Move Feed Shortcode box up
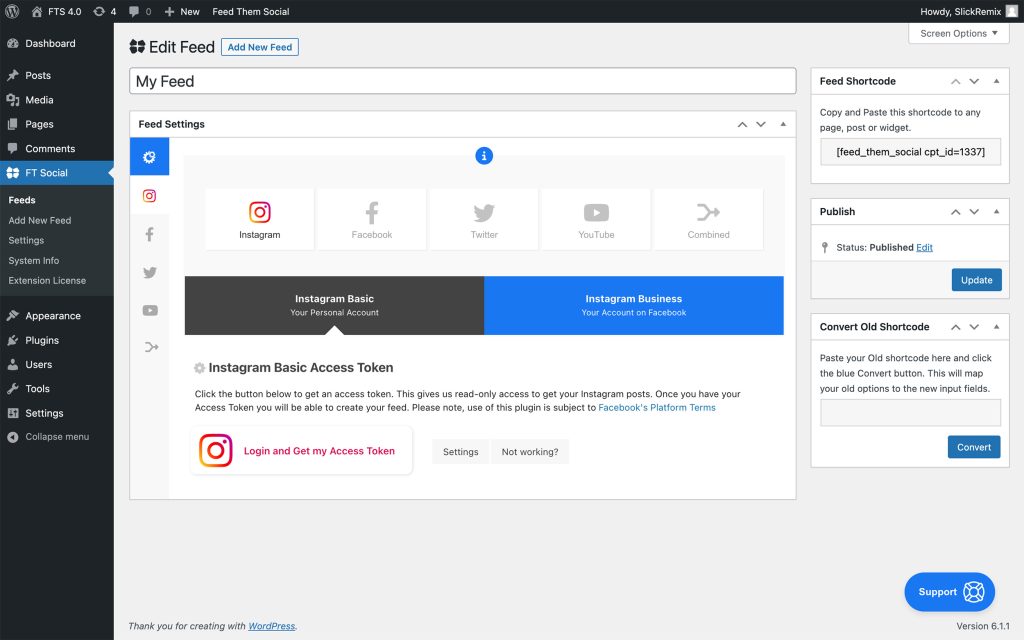The height and width of the screenshot is (640, 1024). [955, 81]
